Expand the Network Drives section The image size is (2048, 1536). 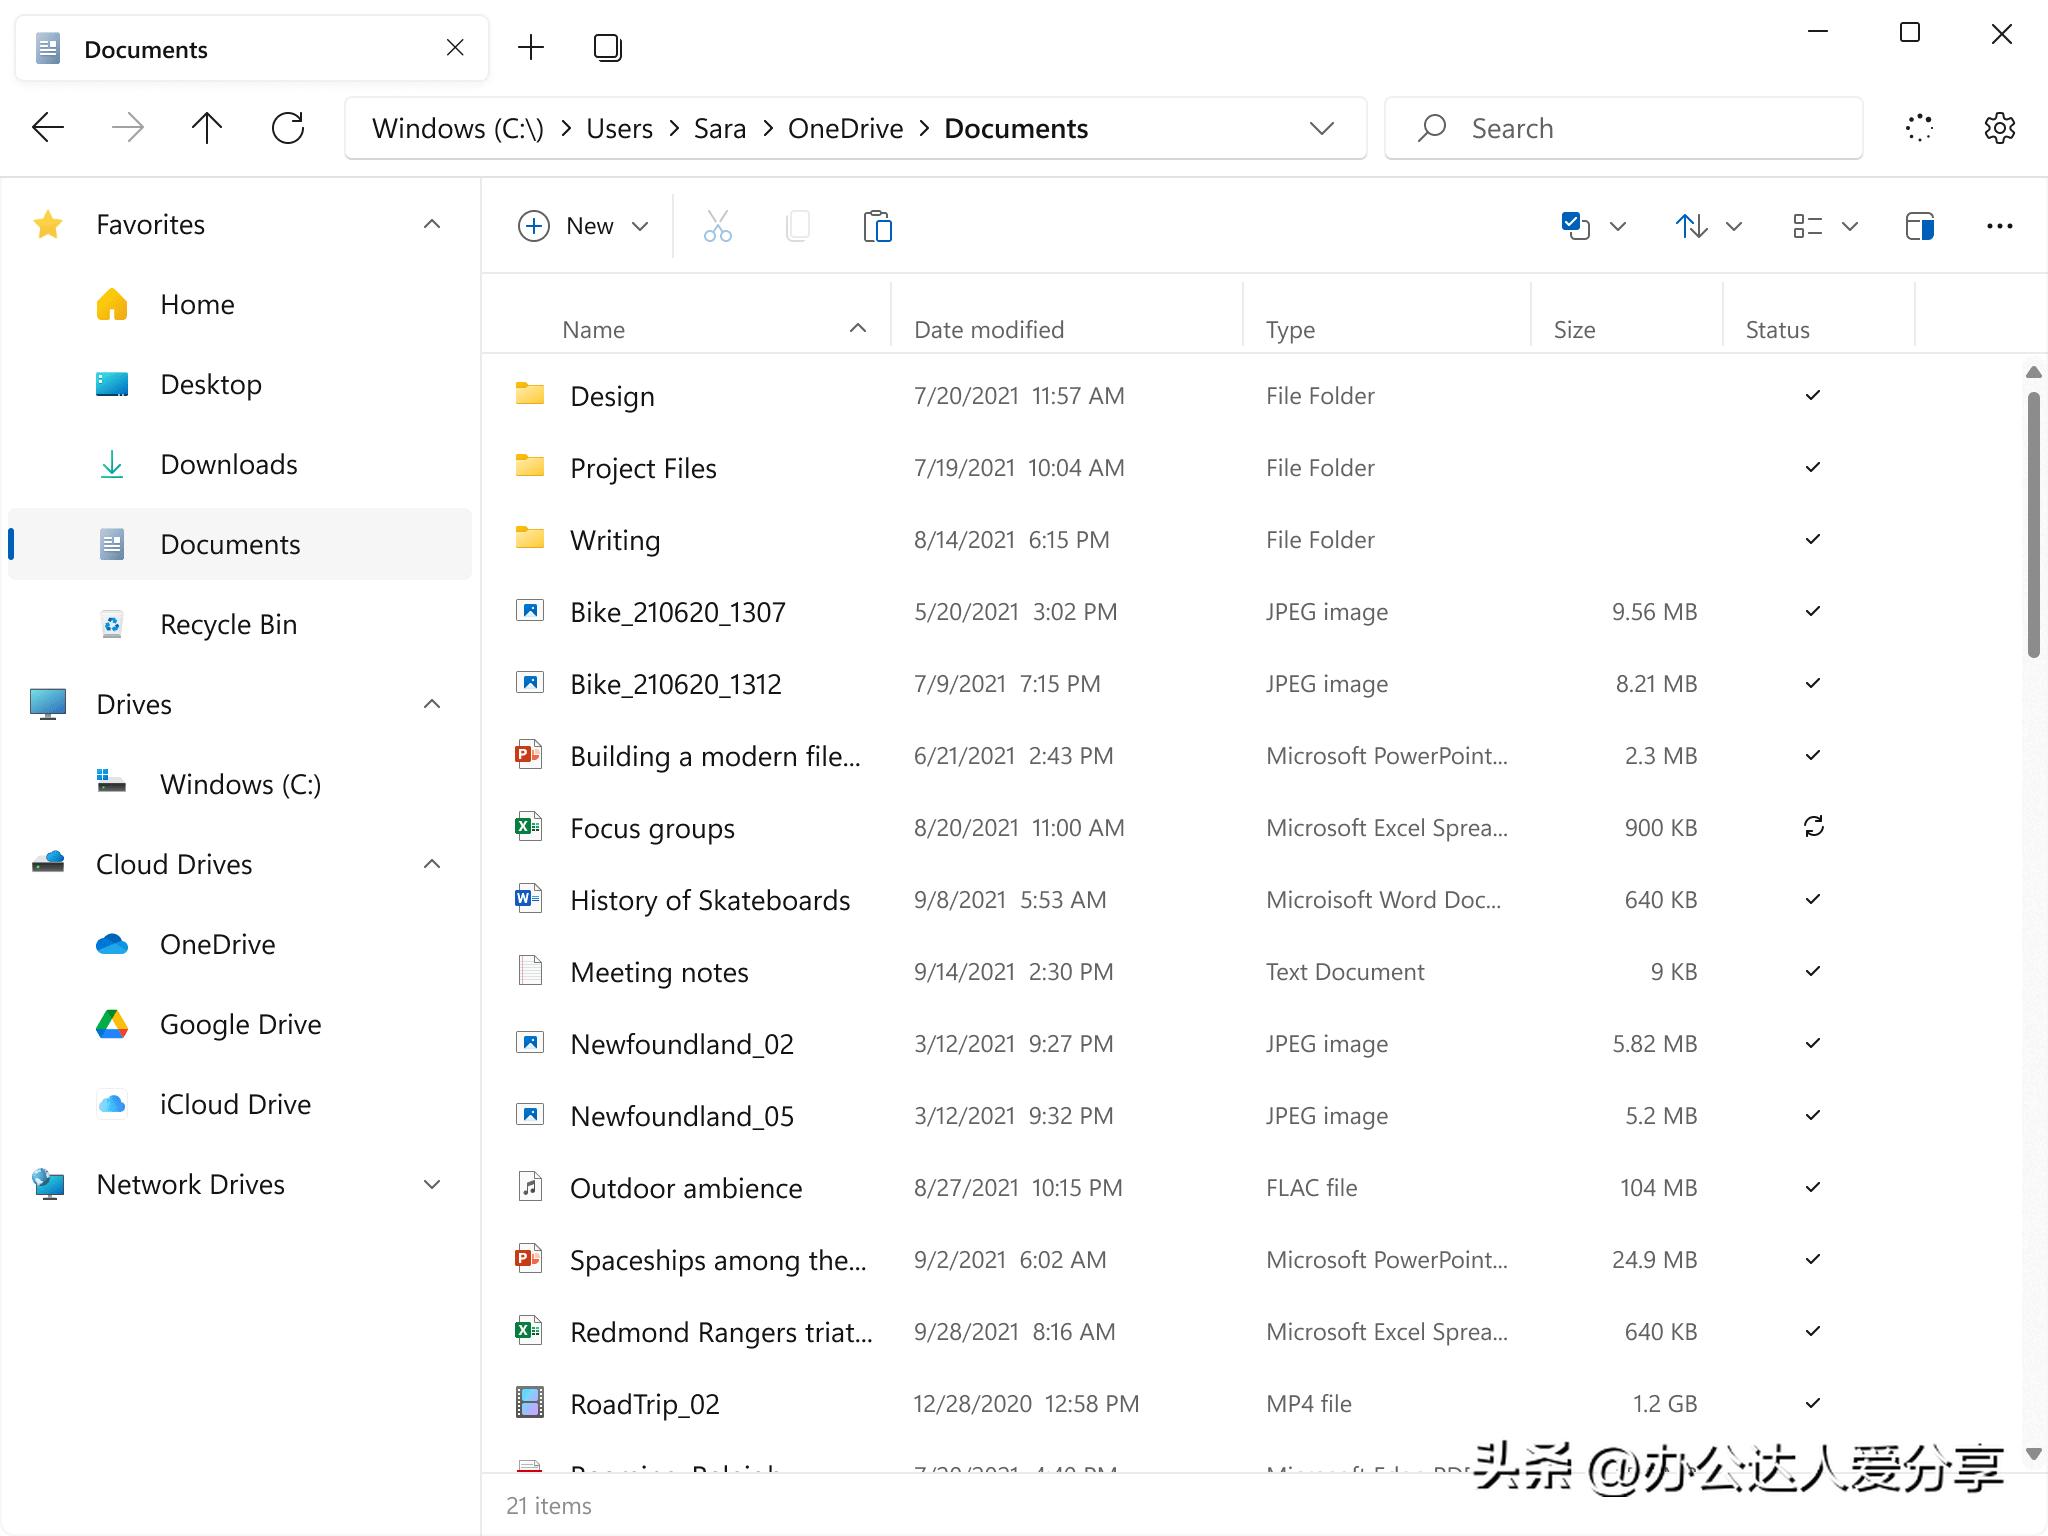(432, 1184)
